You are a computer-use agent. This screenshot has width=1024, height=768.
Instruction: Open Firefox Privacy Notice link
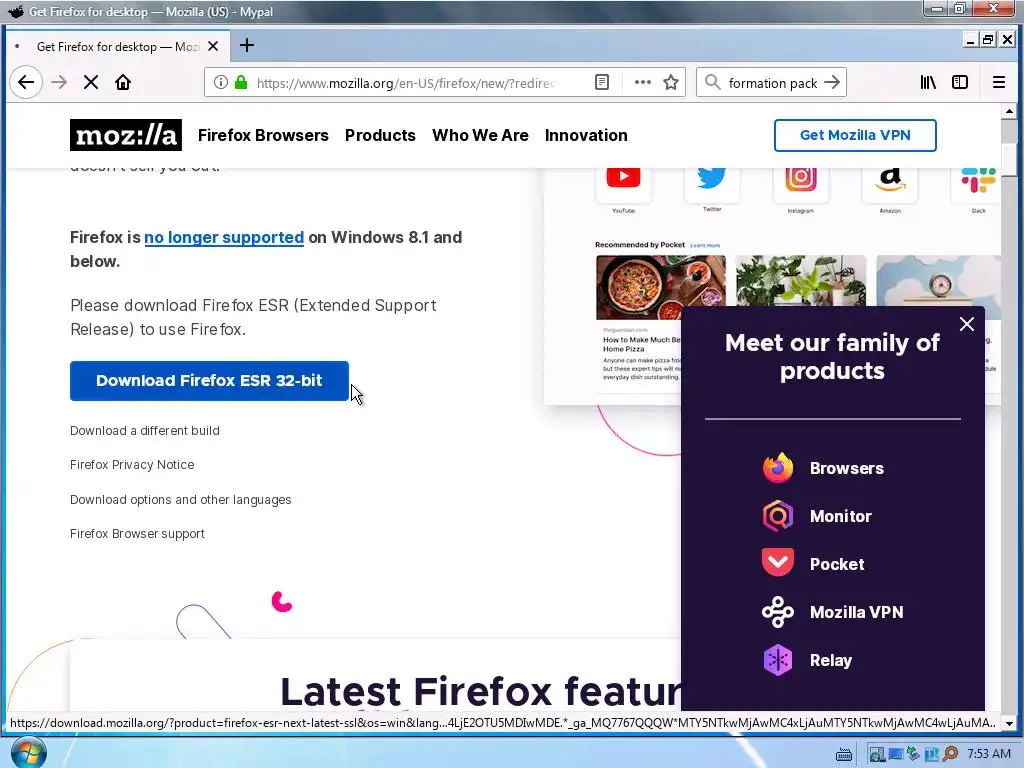click(x=132, y=464)
